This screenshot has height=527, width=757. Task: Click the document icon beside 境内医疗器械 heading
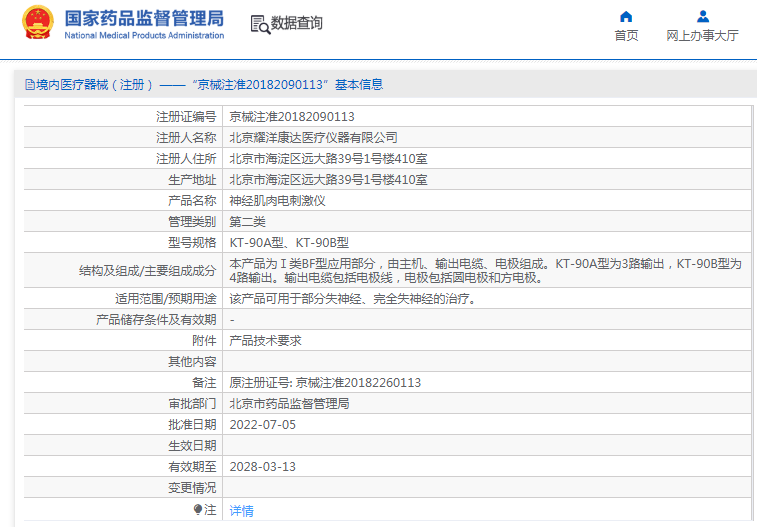29,85
